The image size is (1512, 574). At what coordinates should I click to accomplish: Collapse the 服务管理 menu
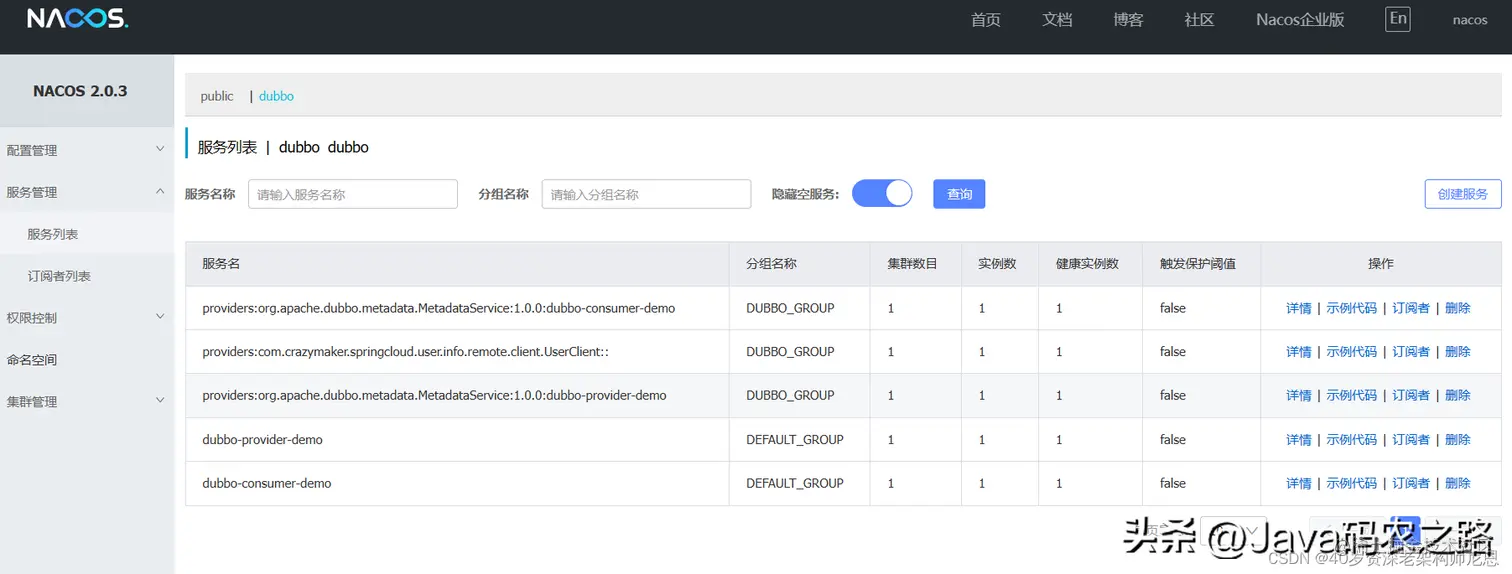coord(87,192)
